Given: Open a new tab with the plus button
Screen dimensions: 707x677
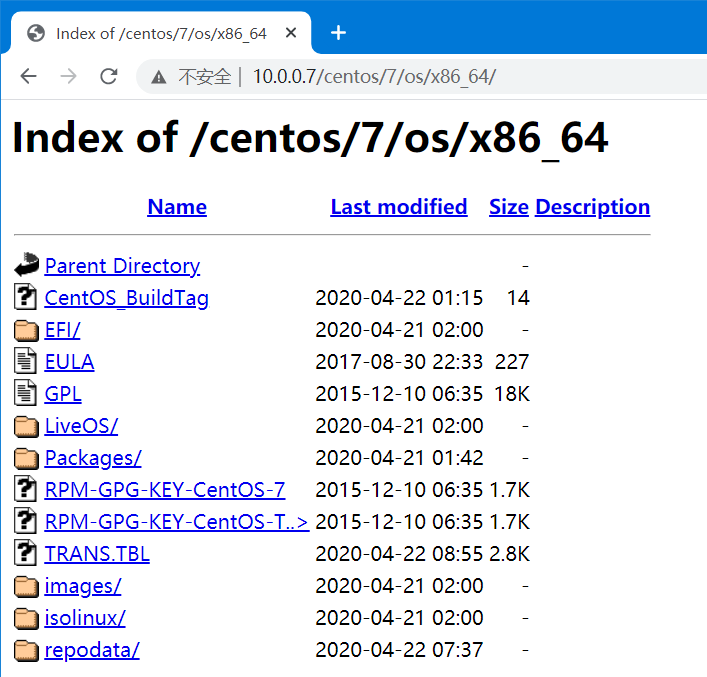Looking at the screenshot, I should (338, 33).
